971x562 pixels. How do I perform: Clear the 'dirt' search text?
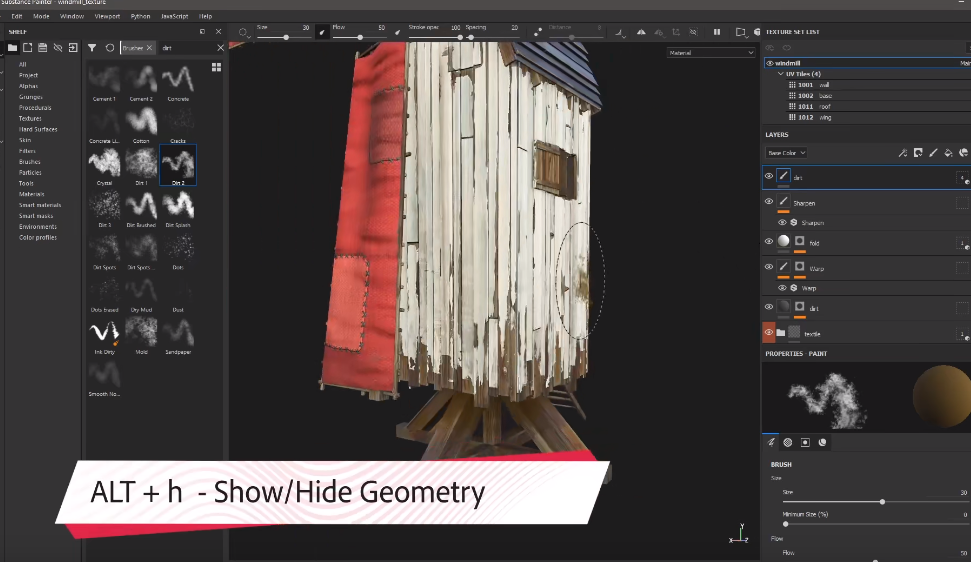(220, 48)
